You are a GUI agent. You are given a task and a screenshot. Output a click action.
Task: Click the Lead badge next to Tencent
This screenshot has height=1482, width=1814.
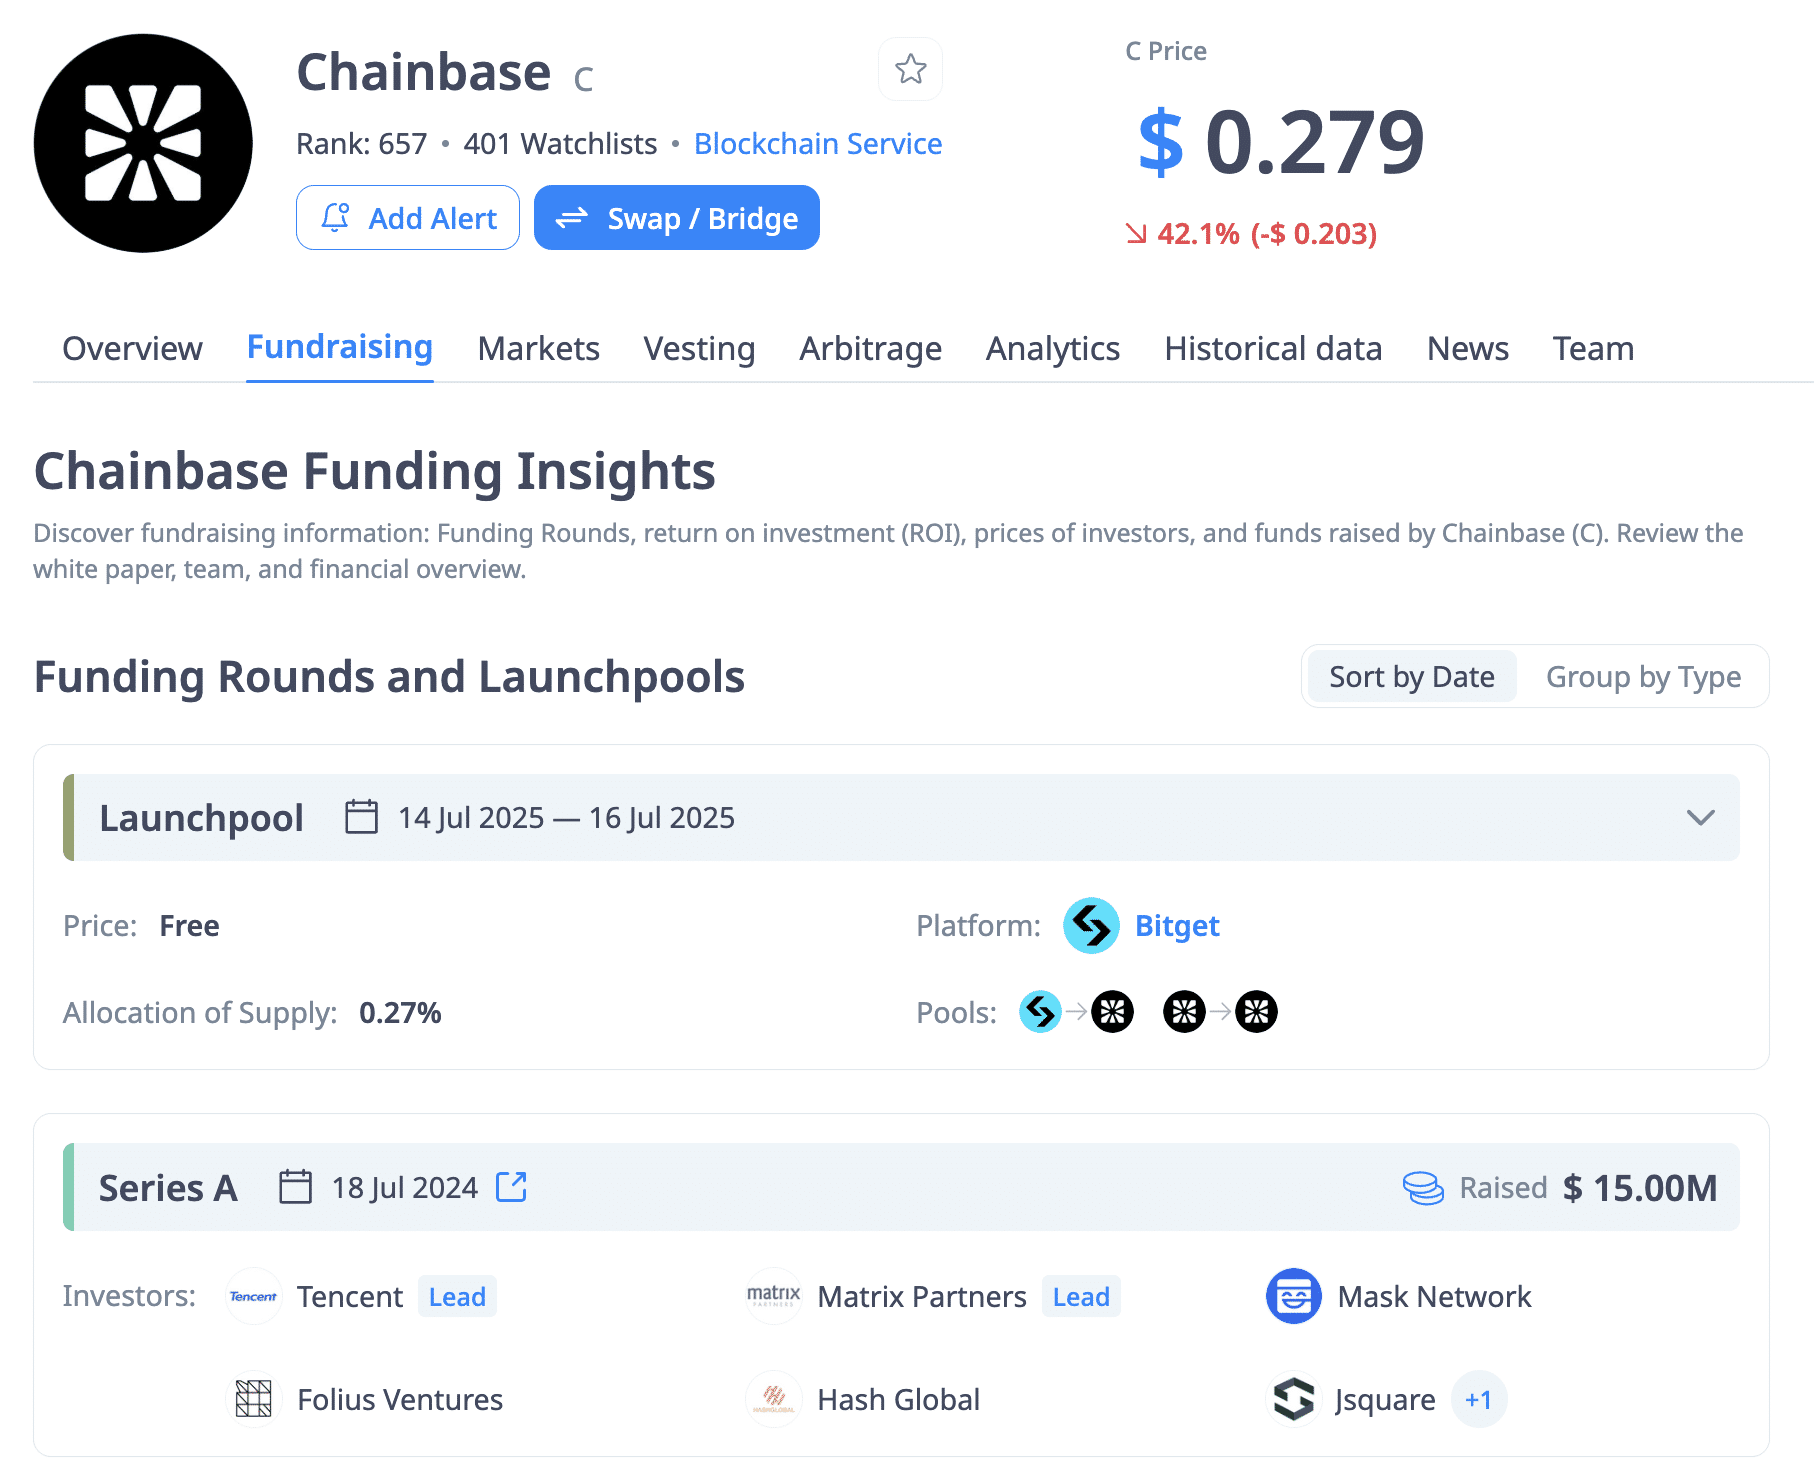click(x=457, y=1297)
